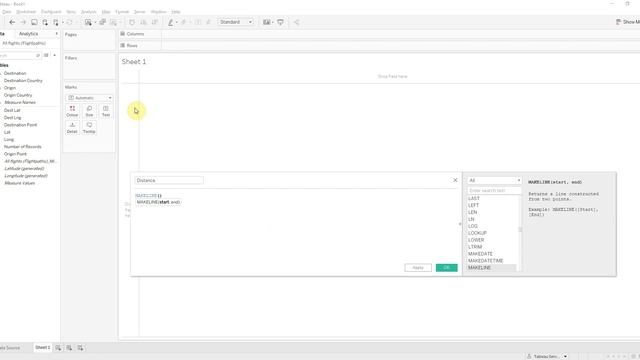The image size is (640, 360).
Task: Click the Redo forward arrow in toolbar
Action: tap(23, 22)
